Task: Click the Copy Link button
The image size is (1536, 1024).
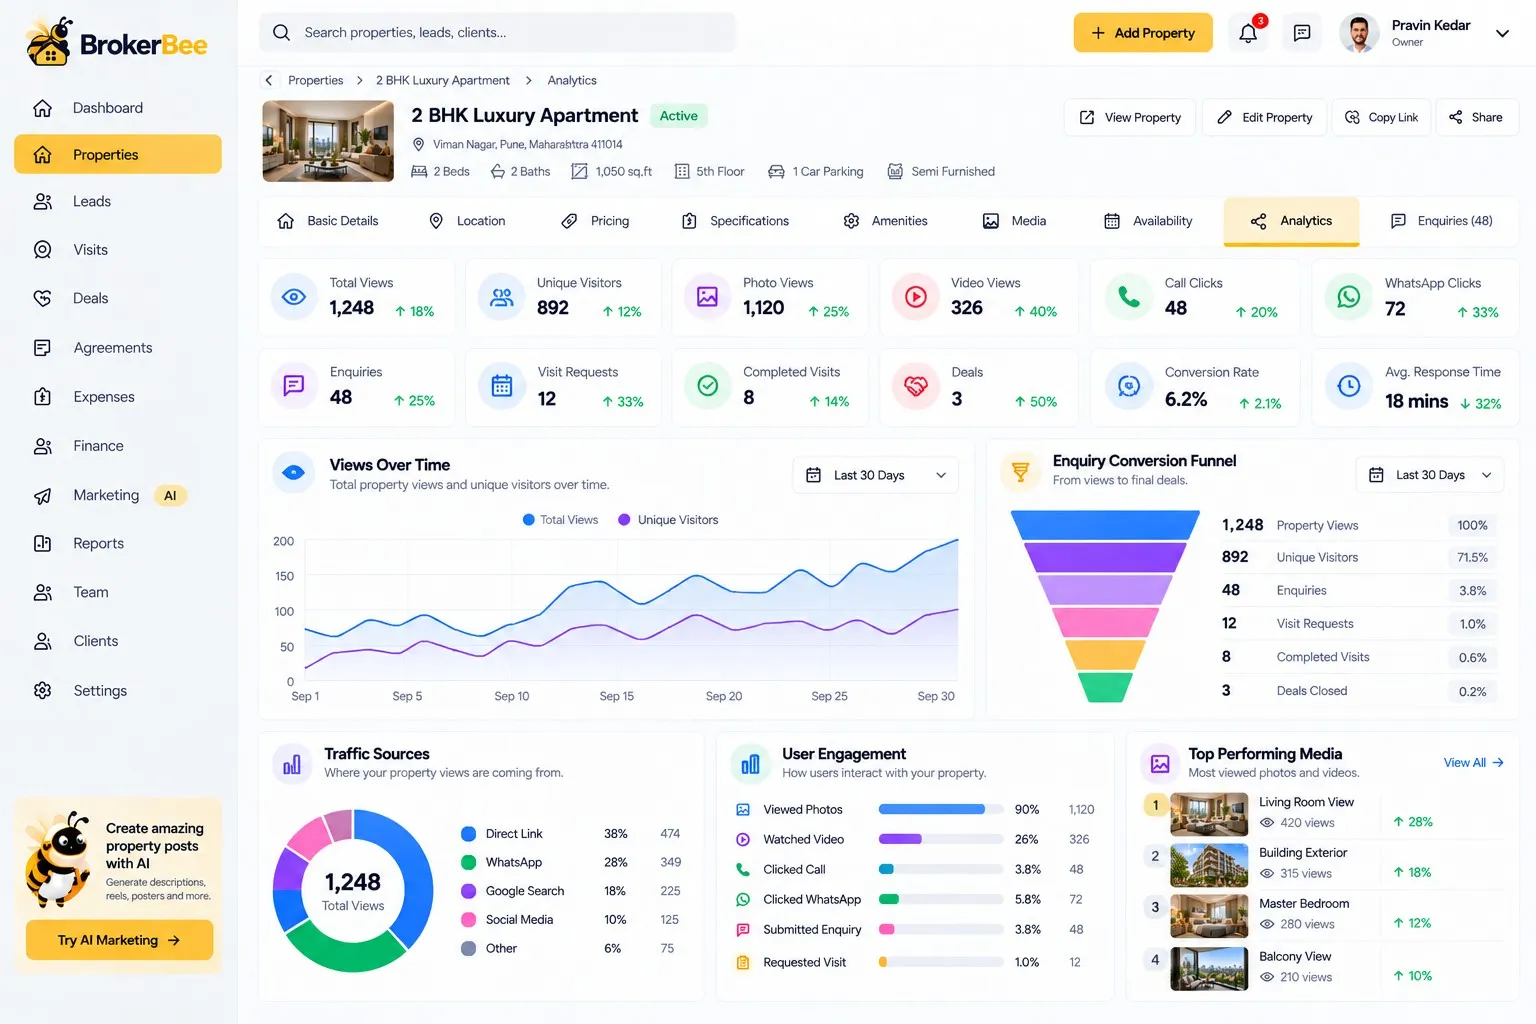Action: pyautogui.click(x=1382, y=117)
